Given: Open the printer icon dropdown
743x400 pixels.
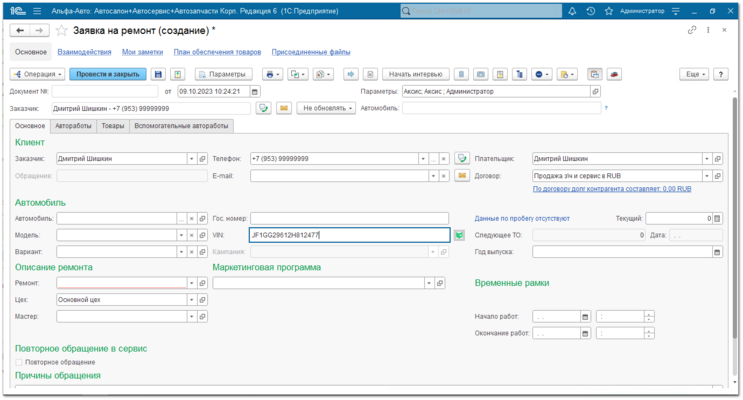Looking at the screenshot, I should pos(272,74).
